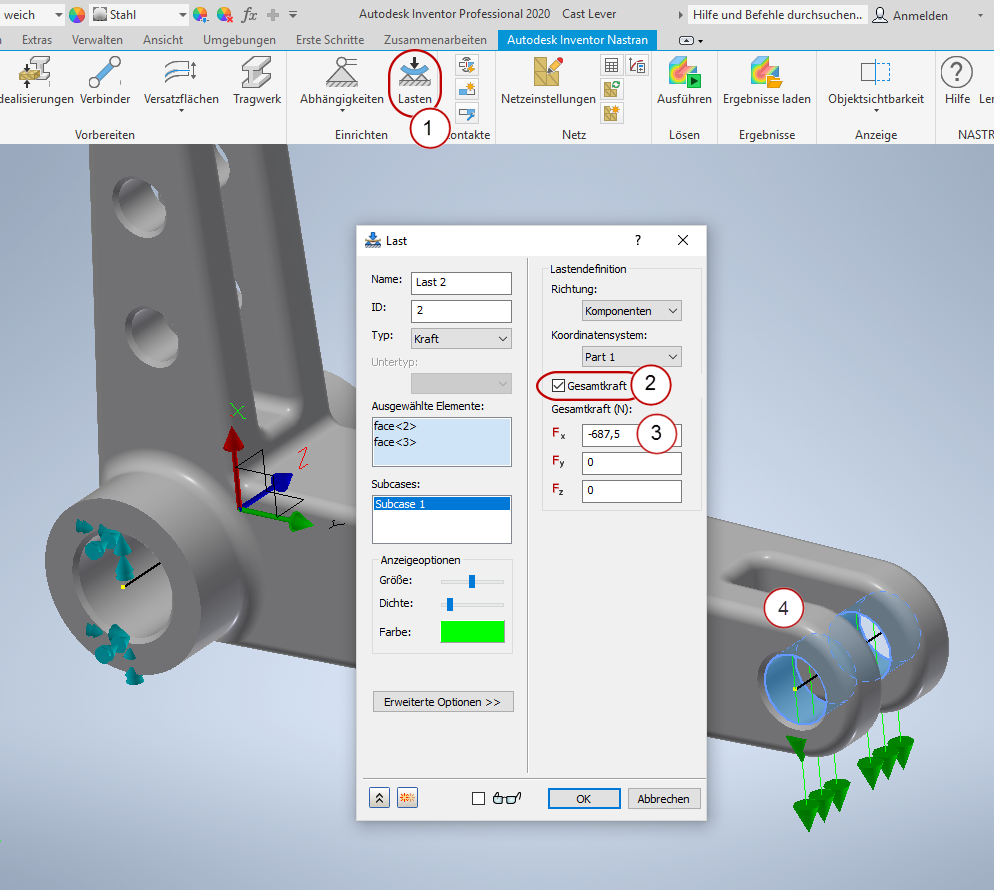
Task: Open the Erste Schritte tab
Action: [x=330, y=40]
